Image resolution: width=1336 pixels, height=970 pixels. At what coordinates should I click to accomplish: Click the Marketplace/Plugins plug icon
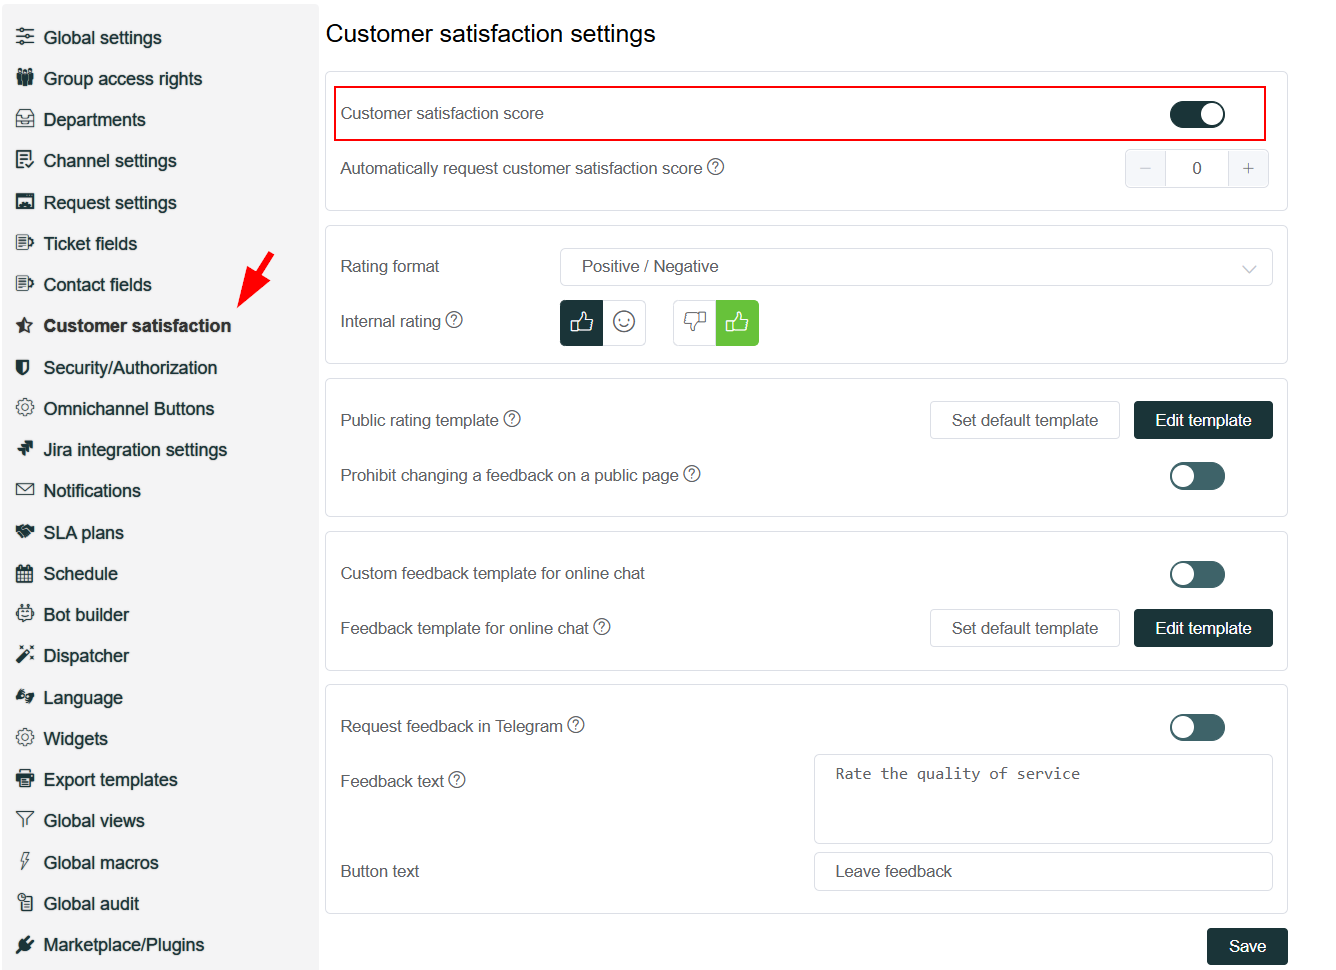pyautogui.click(x=25, y=944)
